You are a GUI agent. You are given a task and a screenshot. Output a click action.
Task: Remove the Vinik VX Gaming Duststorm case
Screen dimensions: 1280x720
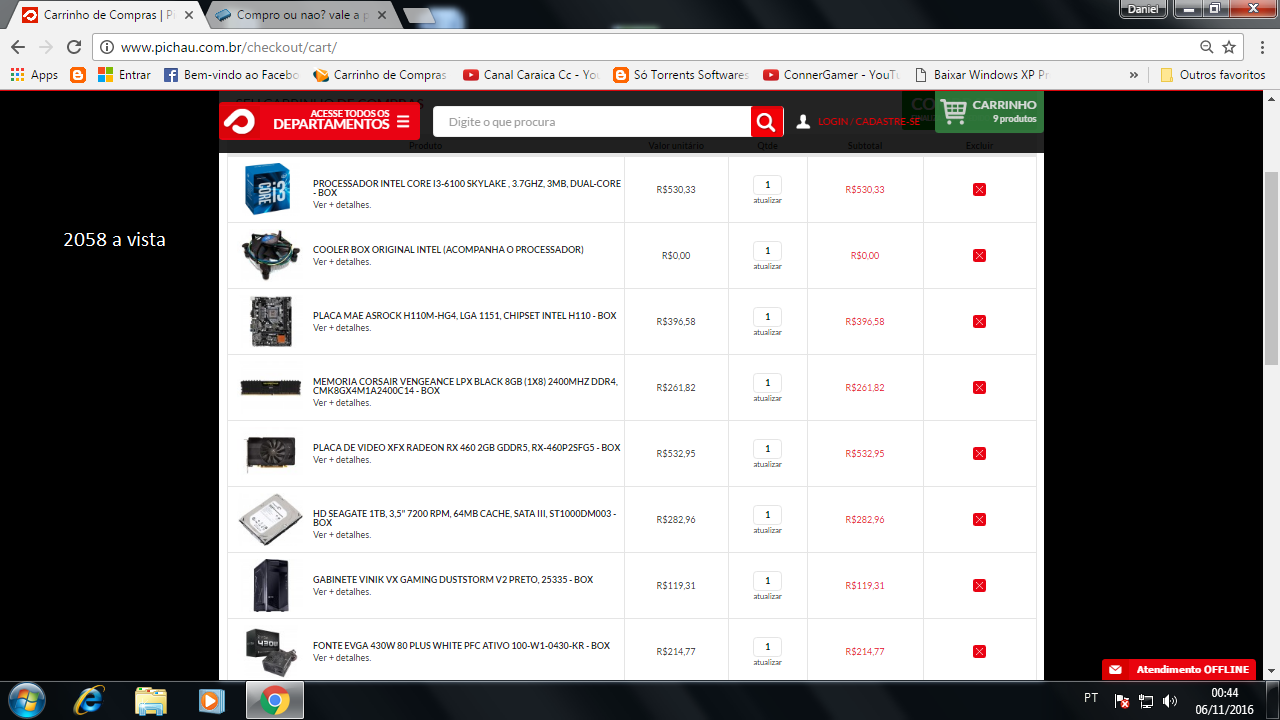(x=979, y=585)
